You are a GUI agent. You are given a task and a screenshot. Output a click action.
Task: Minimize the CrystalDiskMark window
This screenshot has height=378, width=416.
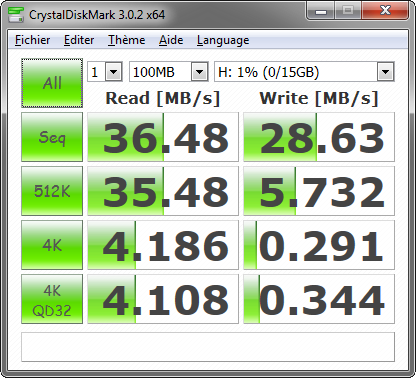click(321, 12)
